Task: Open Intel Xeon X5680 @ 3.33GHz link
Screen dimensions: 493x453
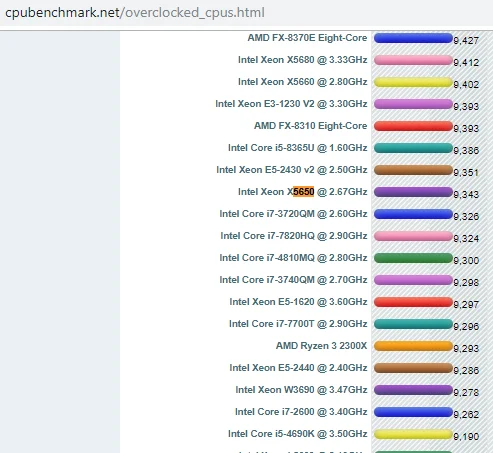Action: coord(302,60)
